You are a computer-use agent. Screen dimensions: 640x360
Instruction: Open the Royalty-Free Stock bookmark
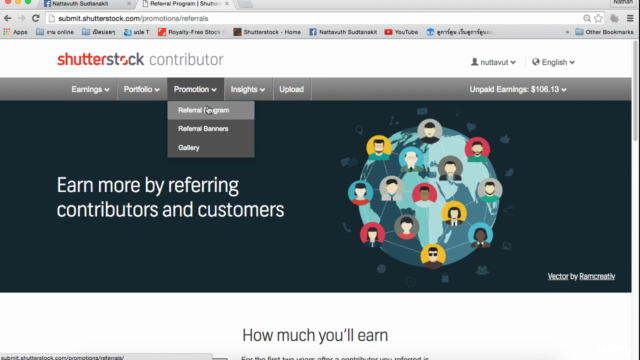click(191, 32)
